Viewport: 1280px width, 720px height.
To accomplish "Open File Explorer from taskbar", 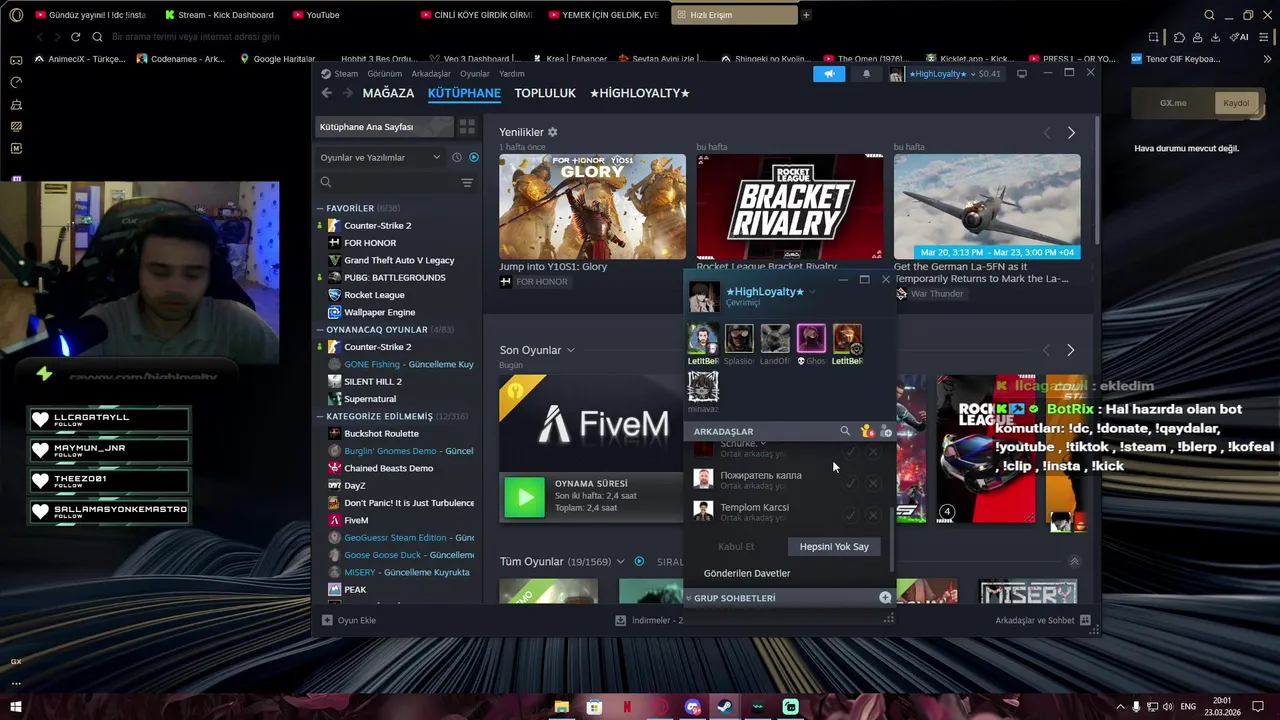I will point(562,707).
